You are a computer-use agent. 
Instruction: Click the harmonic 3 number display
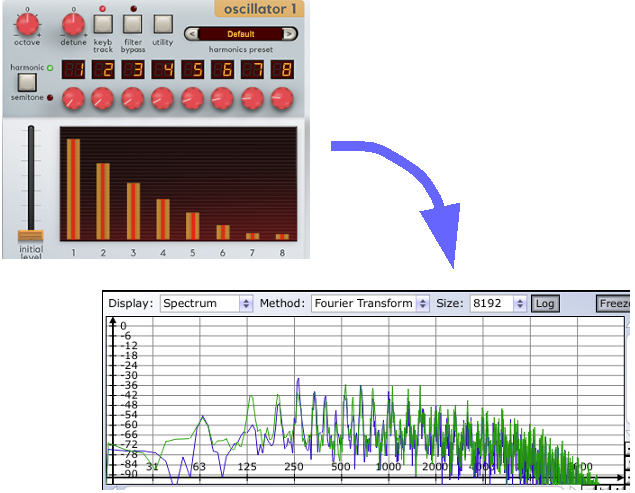click(133, 69)
